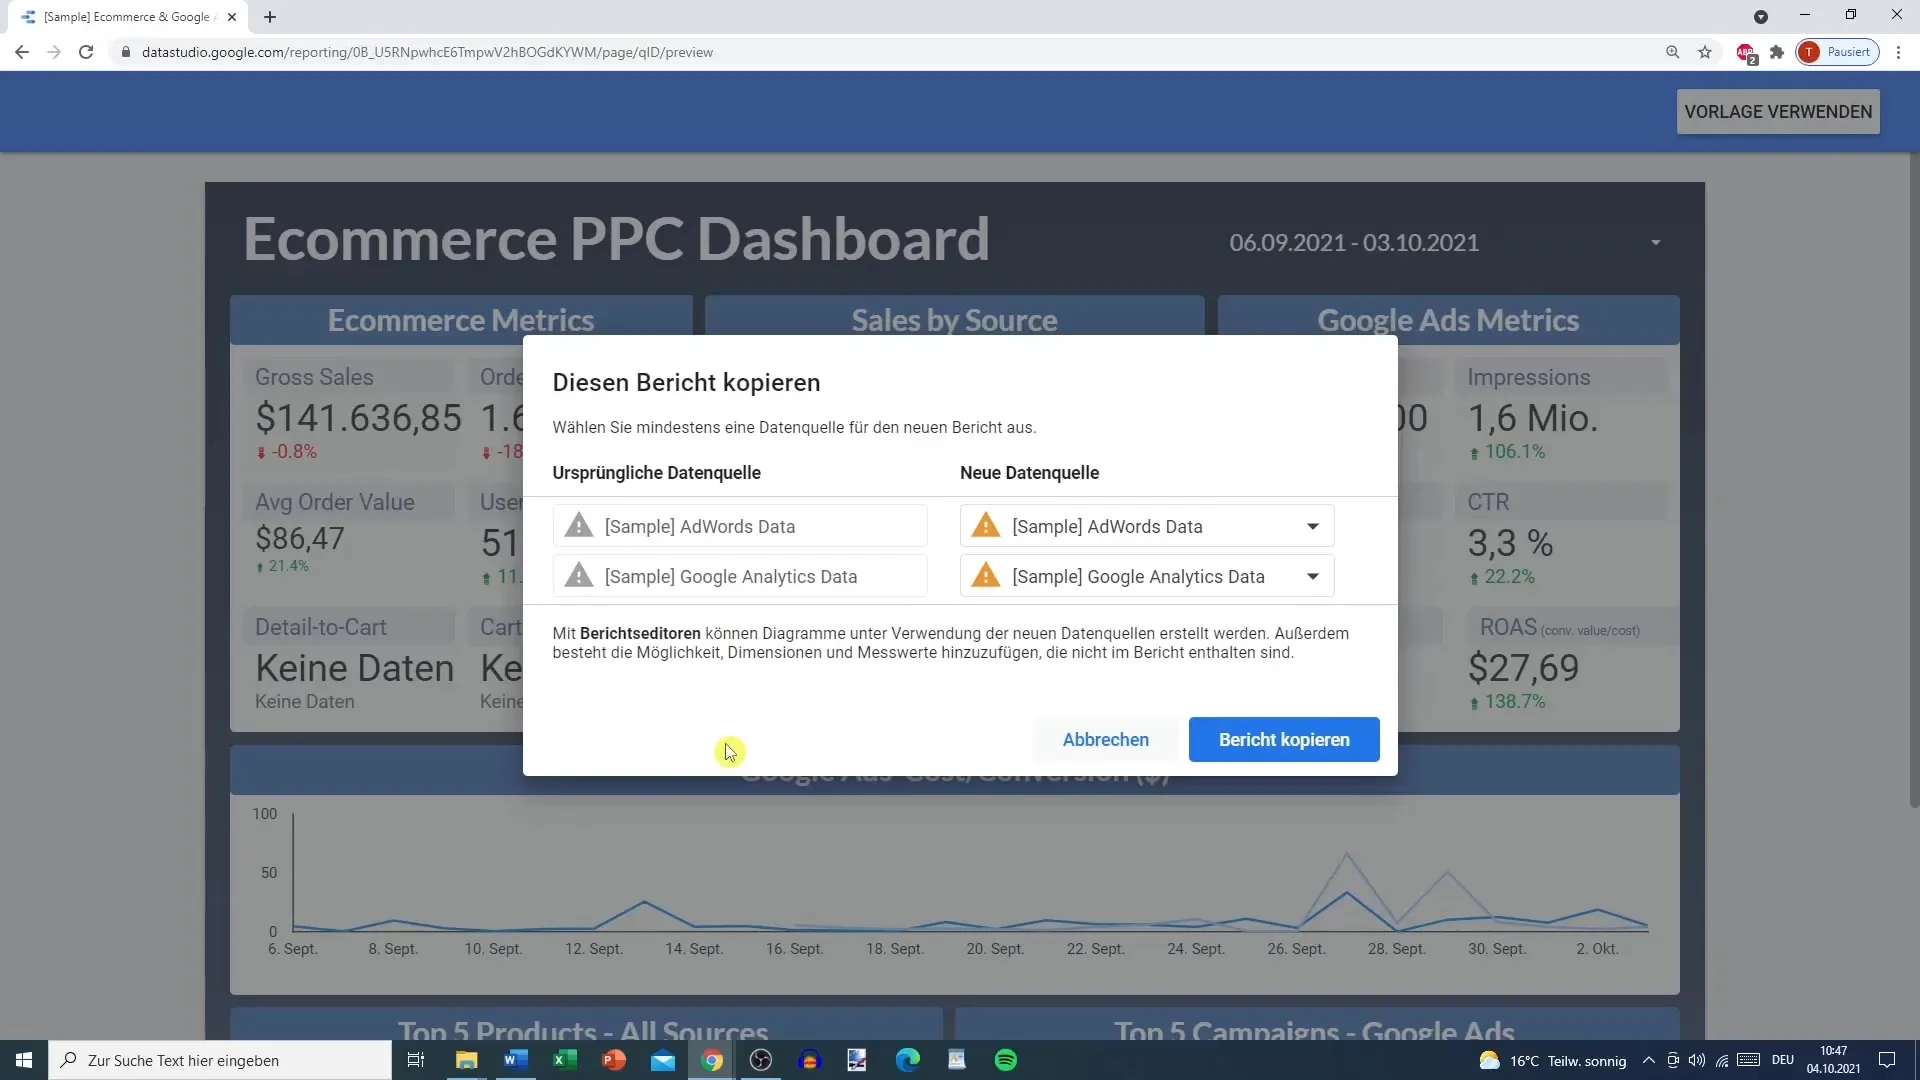Open Spotify from taskbar
1920x1080 pixels.
tap(1006, 1060)
